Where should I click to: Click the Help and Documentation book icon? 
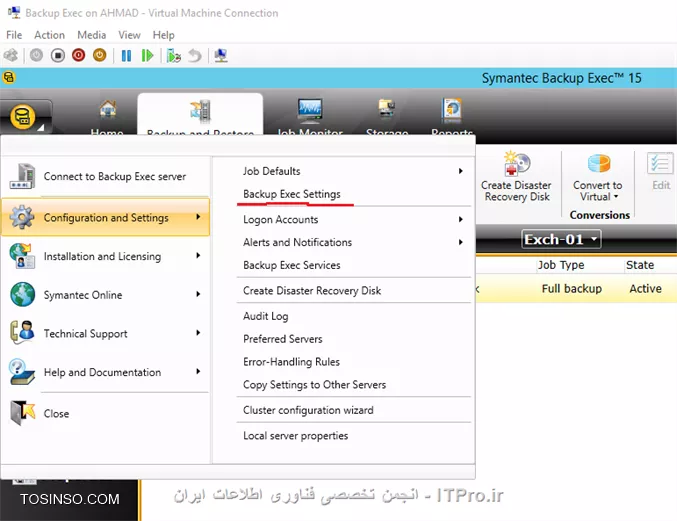pyautogui.click(x=22, y=372)
